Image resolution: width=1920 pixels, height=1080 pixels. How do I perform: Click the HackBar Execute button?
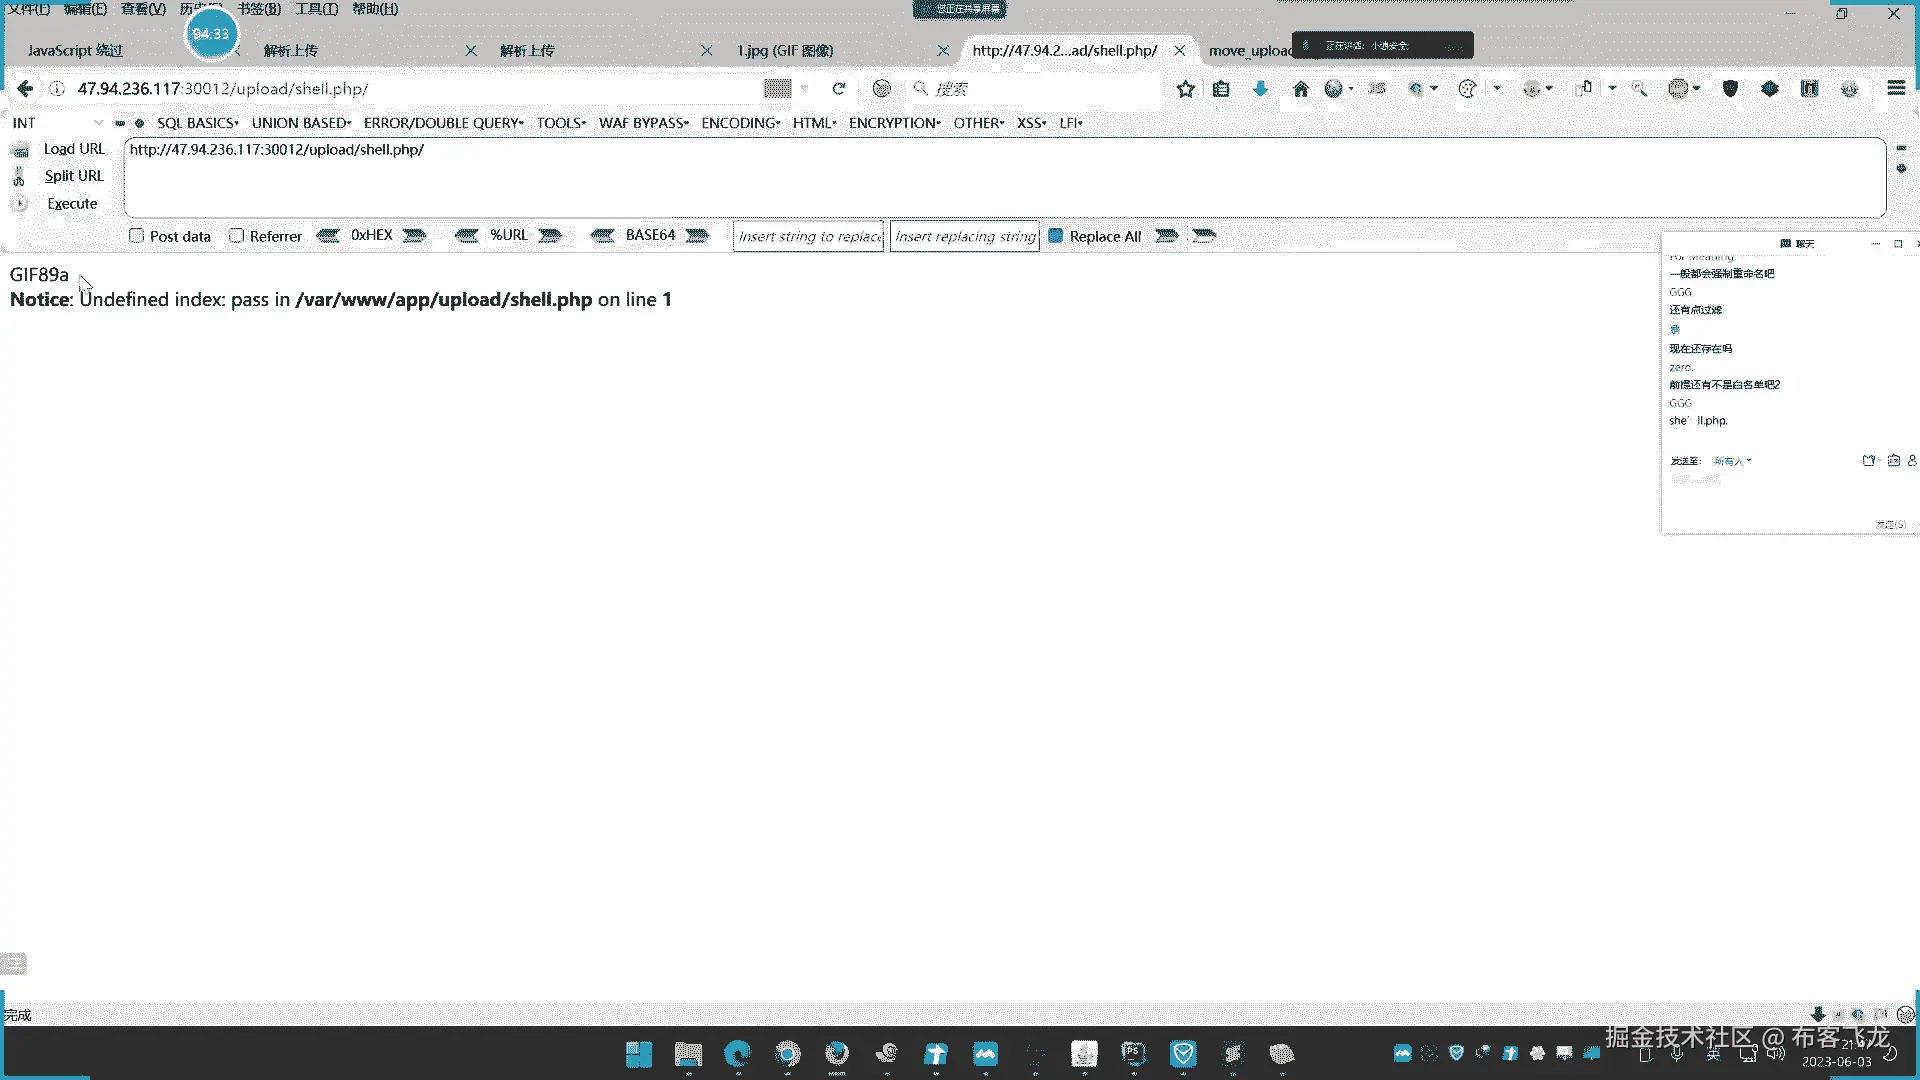pos(72,204)
